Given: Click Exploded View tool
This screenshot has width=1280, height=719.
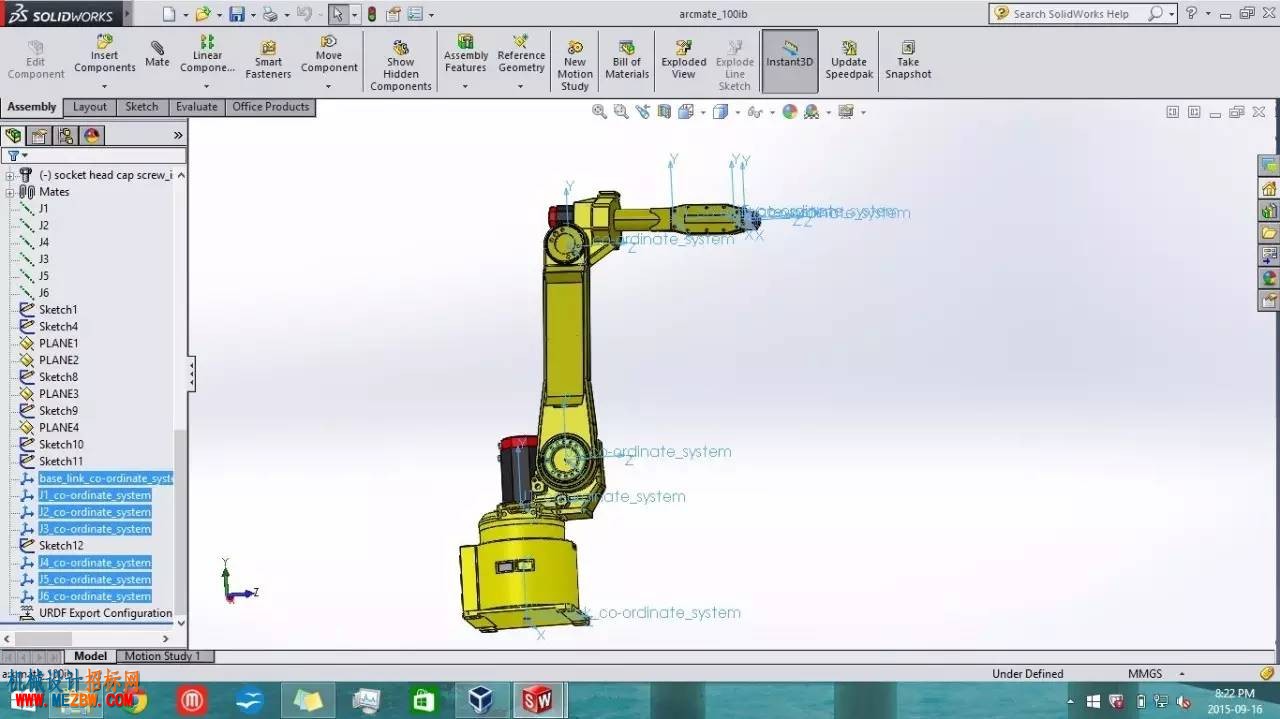Looking at the screenshot, I should [x=684, y=60].
